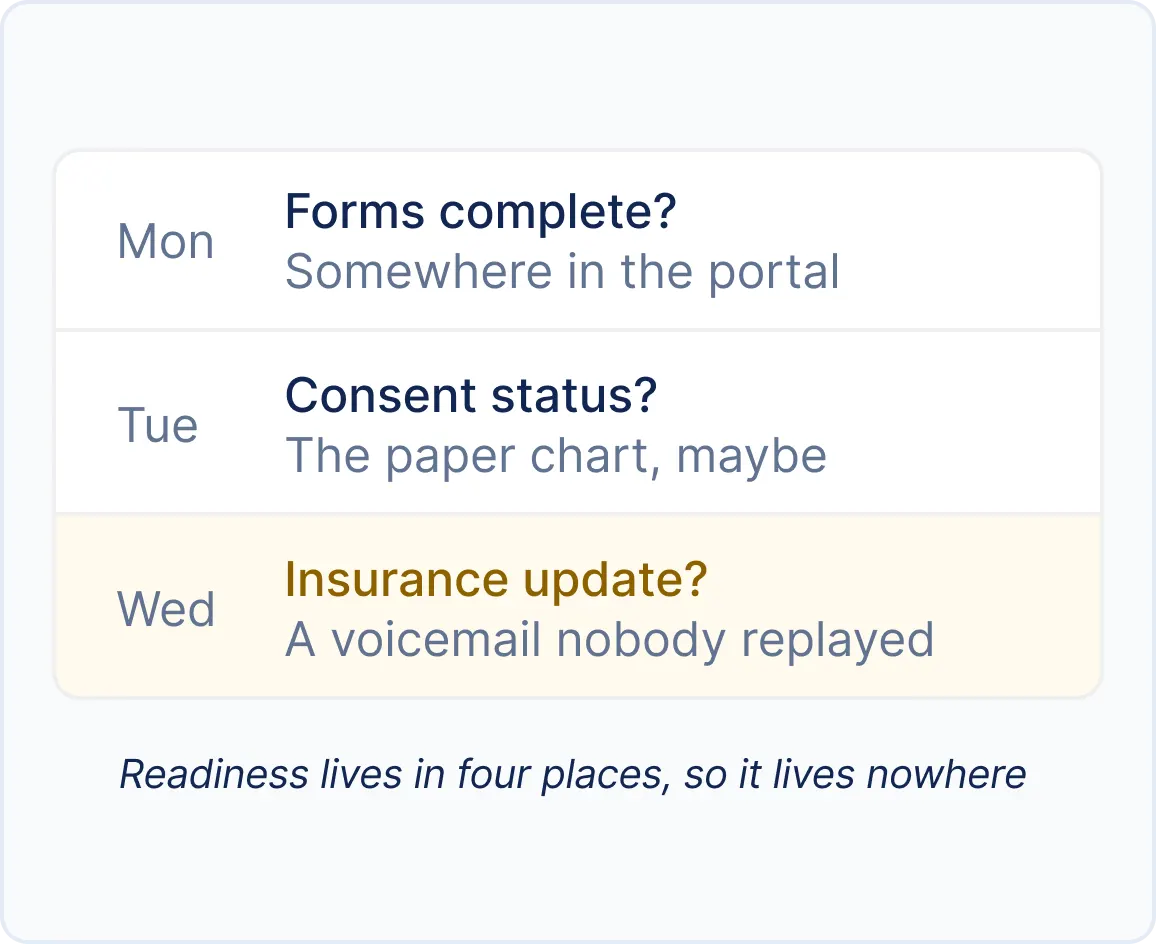Select the Monday row background
Image resolution: width=1156 pixels, height=944 pixels.
point(578,240)
